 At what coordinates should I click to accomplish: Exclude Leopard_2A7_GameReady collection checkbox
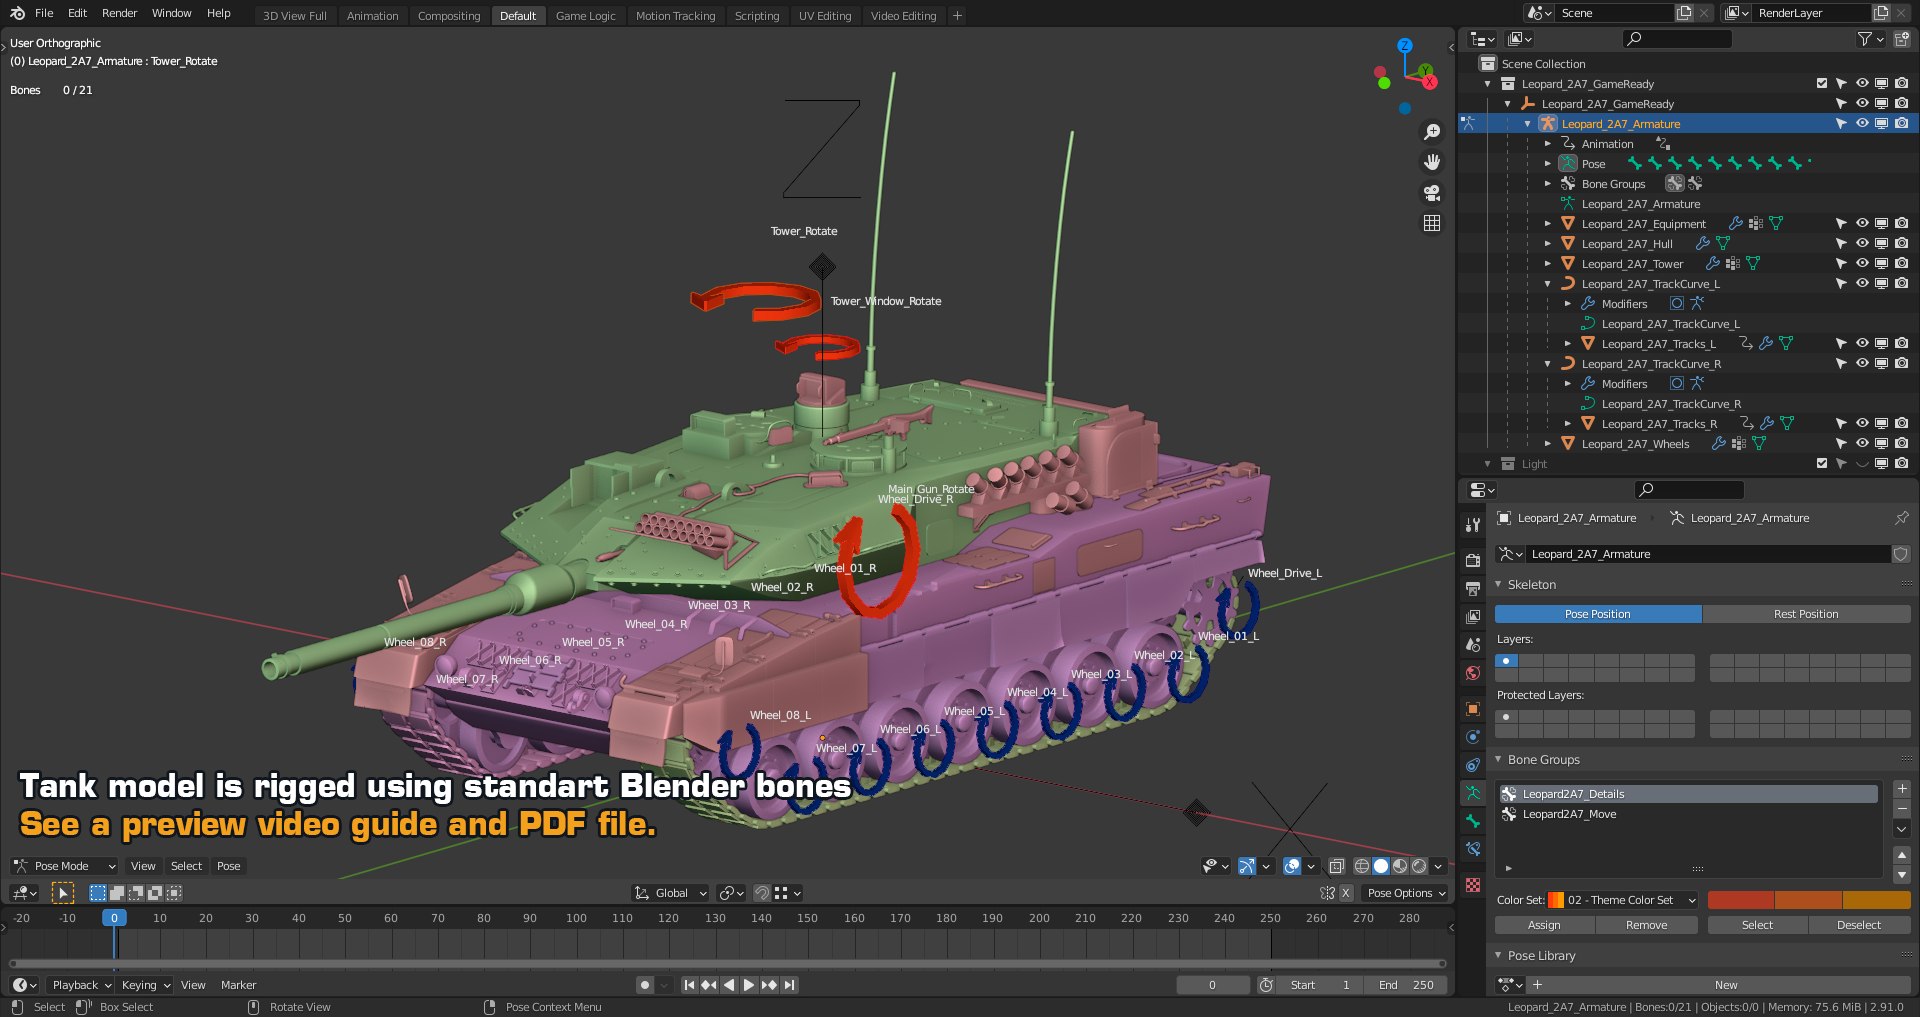coord(1821,84)
